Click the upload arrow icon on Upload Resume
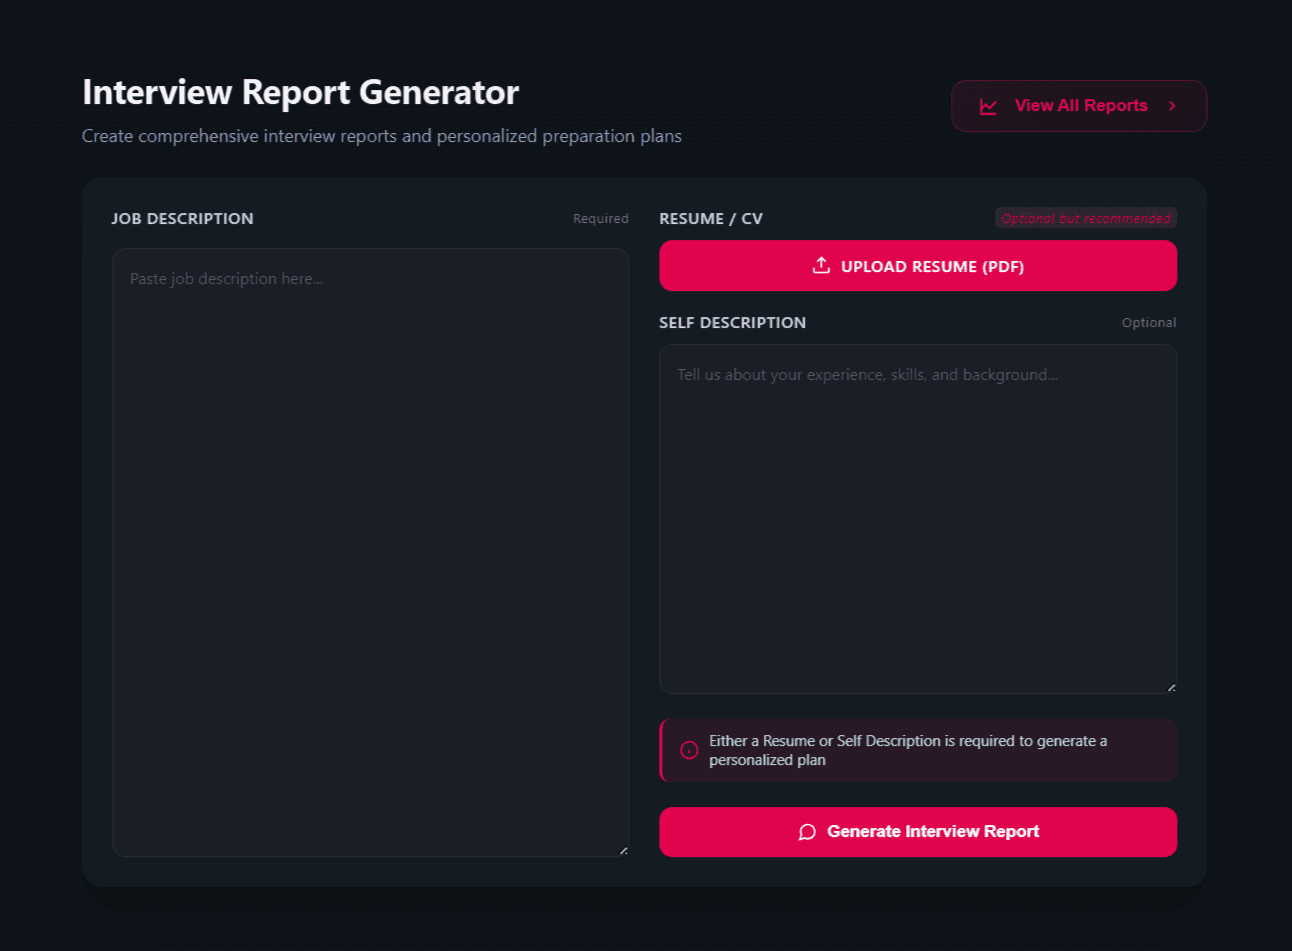1292x951 pixels. pyautogui.click(x=821, y=266)
